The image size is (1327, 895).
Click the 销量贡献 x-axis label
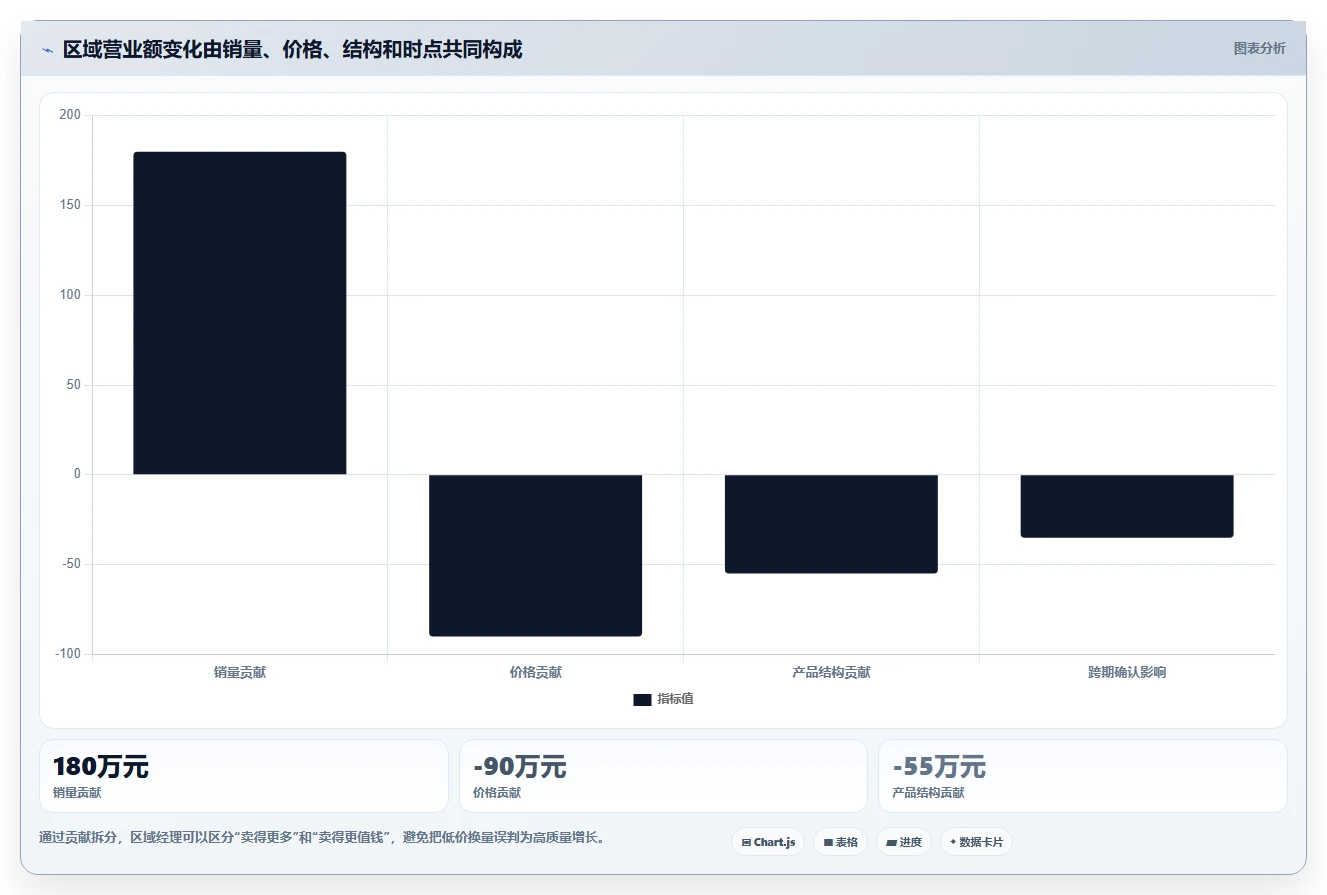pos(240,673)
